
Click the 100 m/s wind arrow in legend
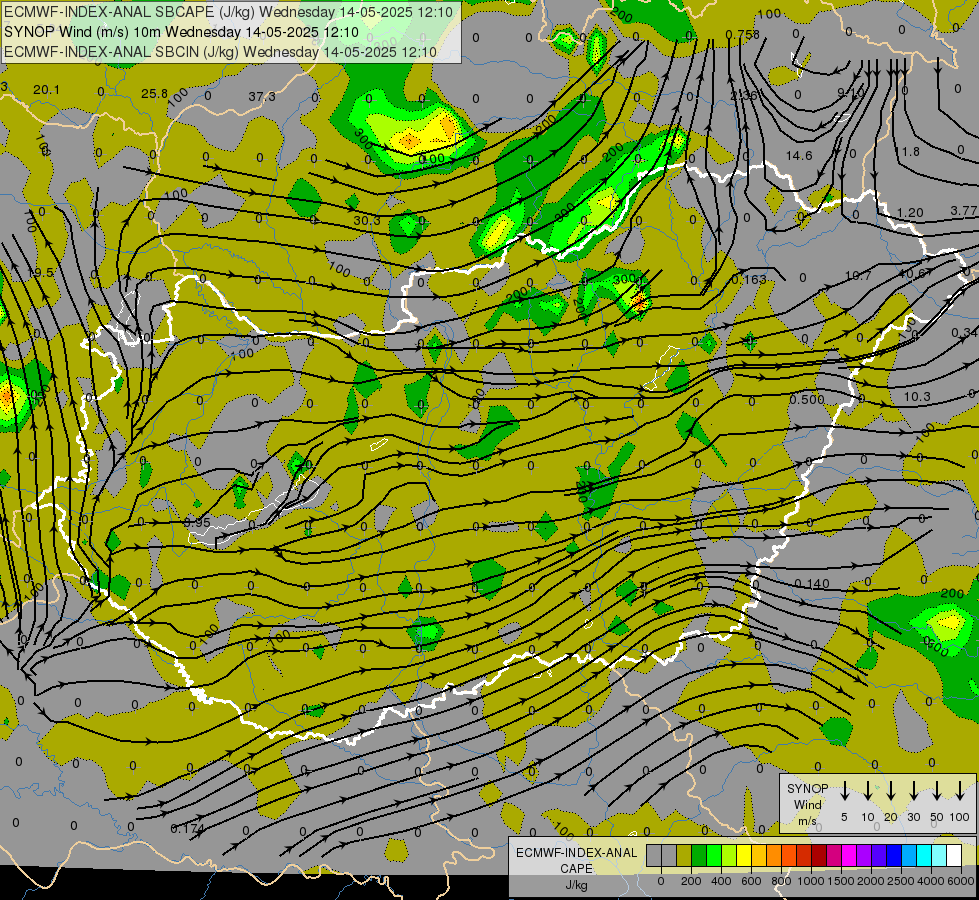click(x=960, y=790)
